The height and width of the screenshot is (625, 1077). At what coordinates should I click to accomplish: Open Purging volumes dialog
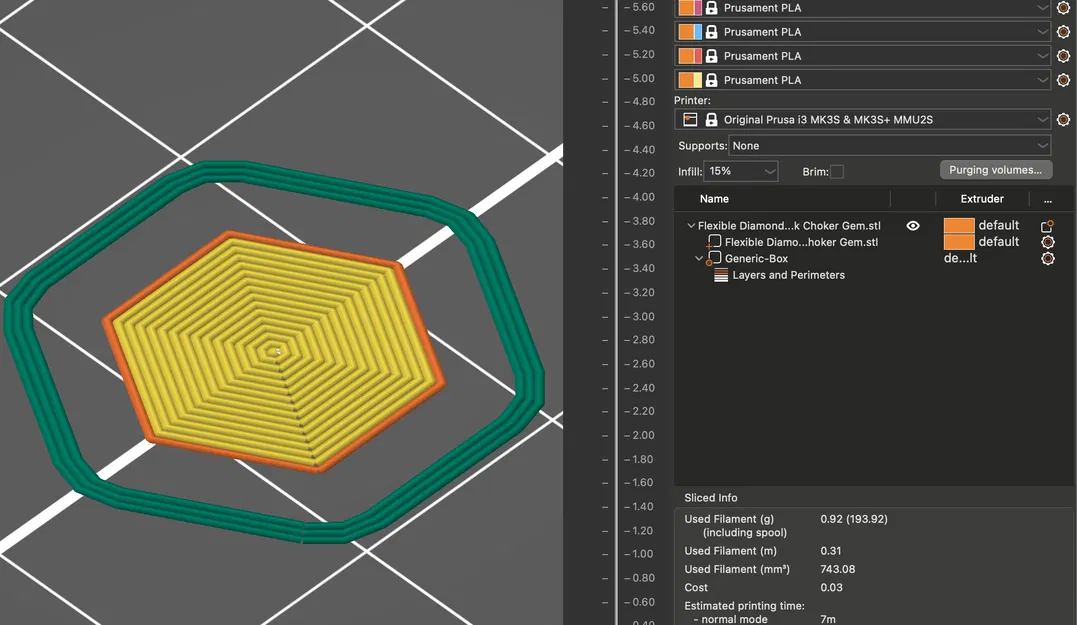tap(995, 170)
